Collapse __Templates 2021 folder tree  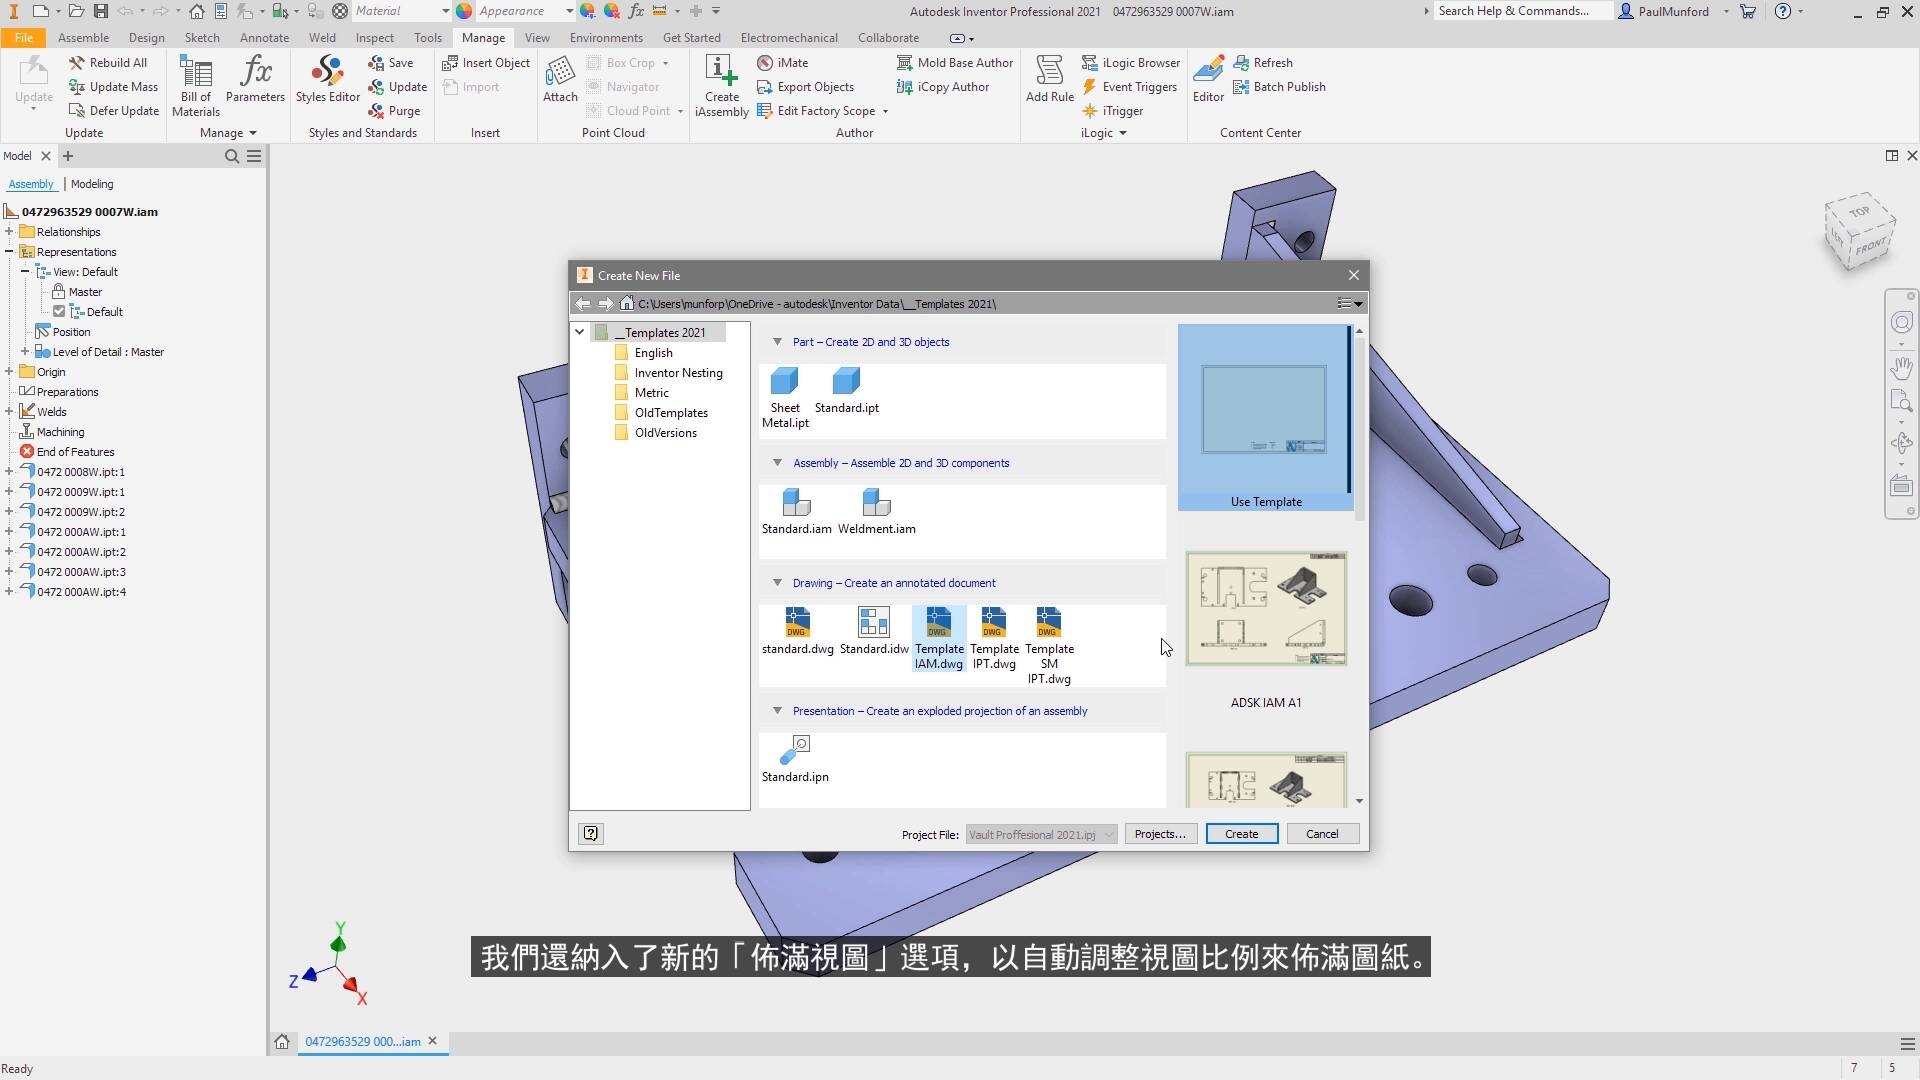coord(579,332)
